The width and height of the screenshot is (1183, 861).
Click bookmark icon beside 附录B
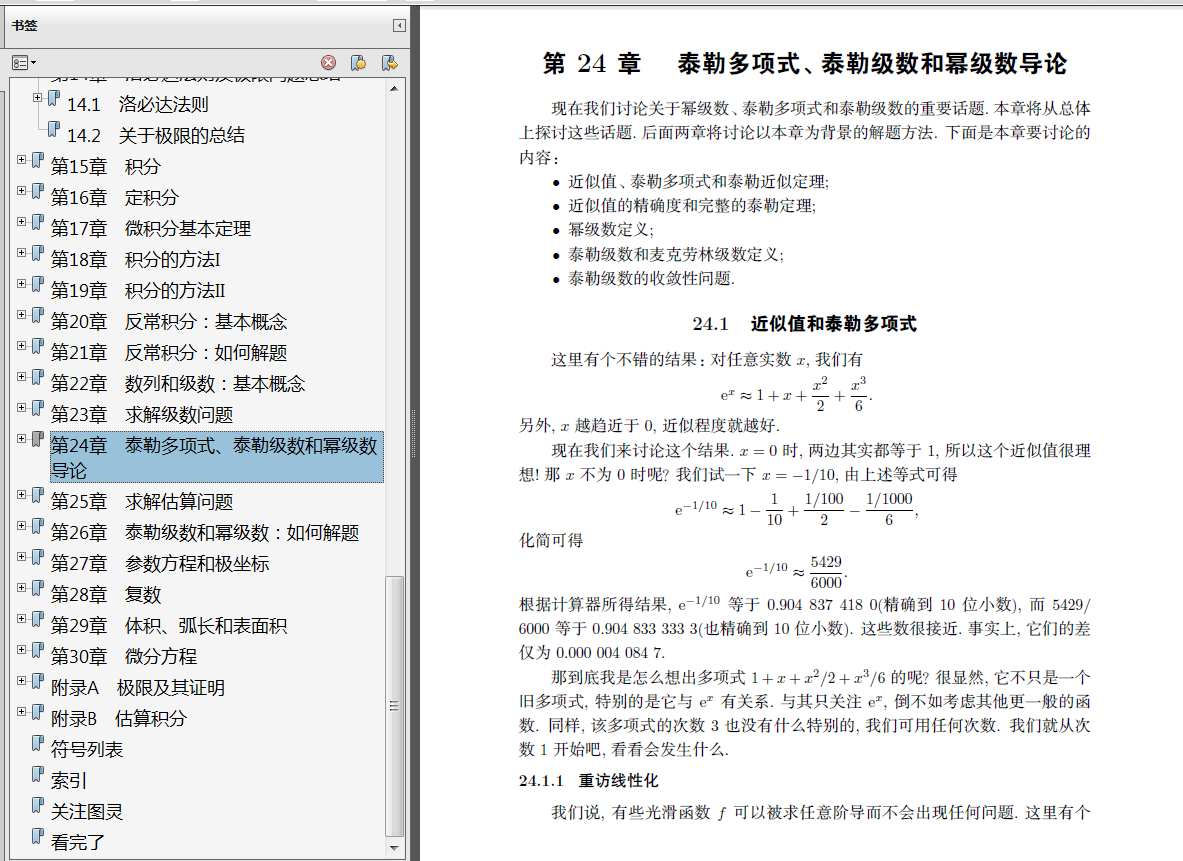[38, 712]
